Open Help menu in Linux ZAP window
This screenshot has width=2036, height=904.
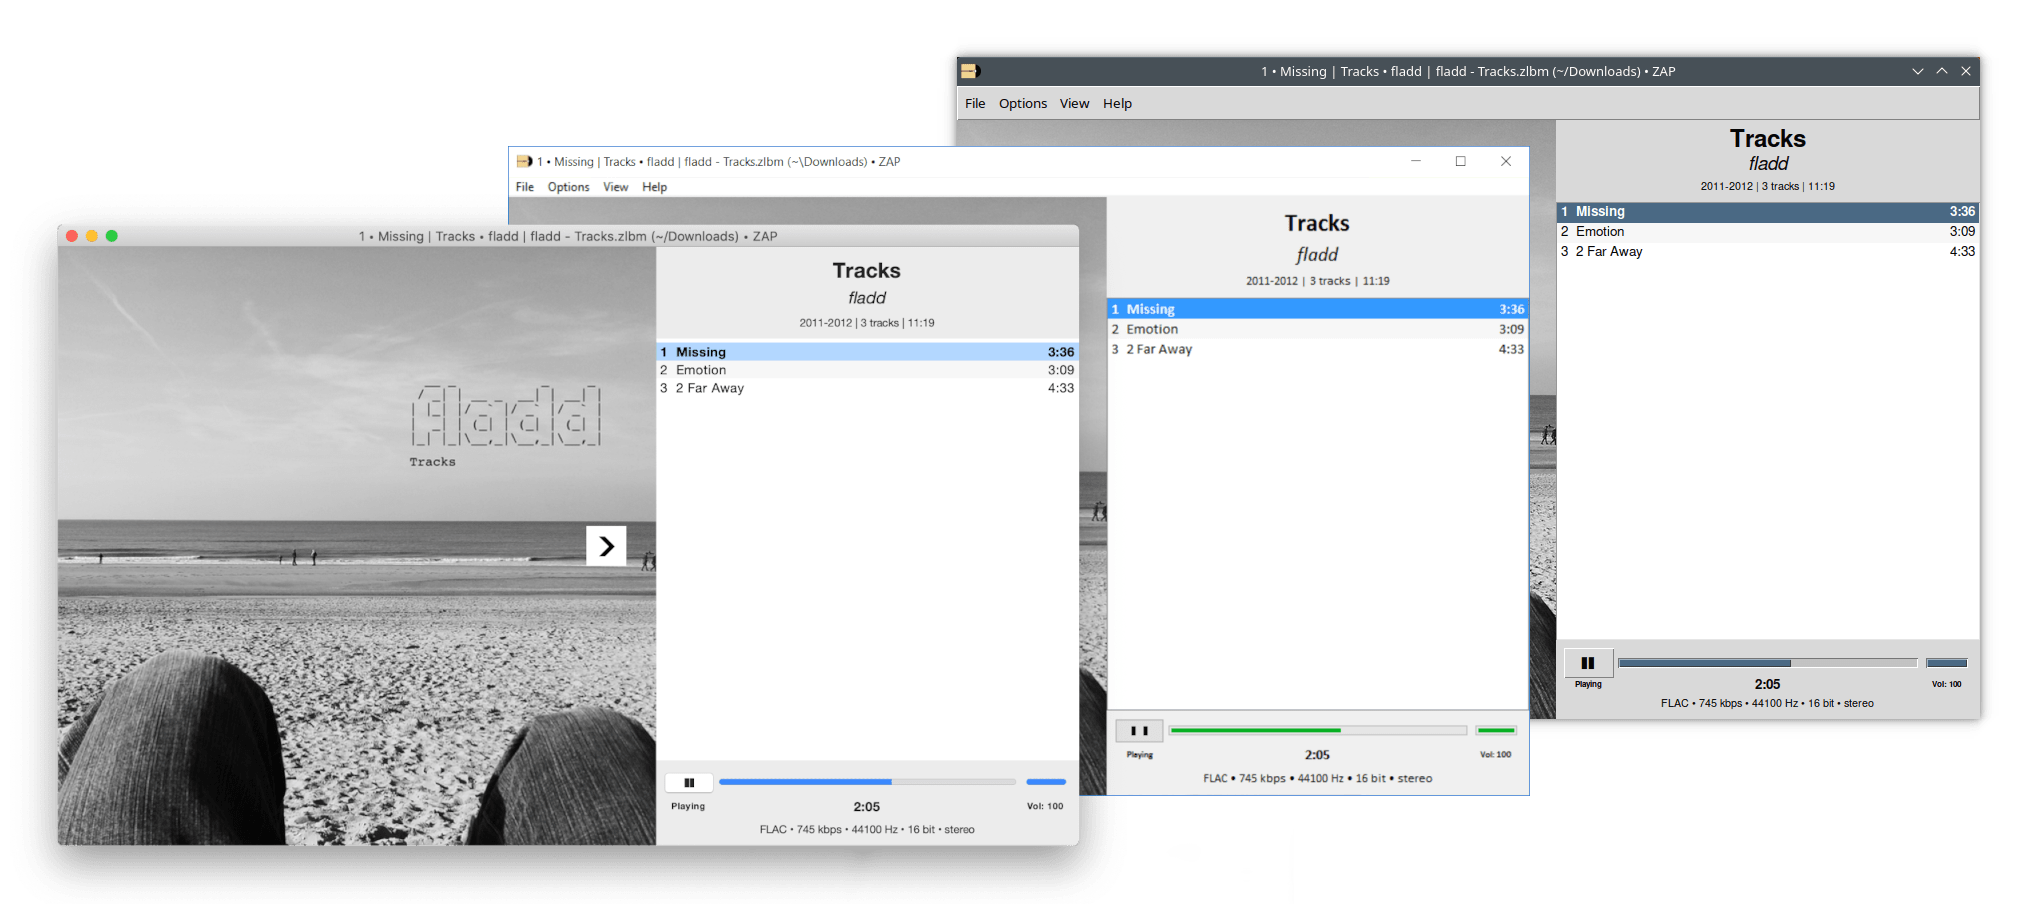click(x=1117, y=103)
